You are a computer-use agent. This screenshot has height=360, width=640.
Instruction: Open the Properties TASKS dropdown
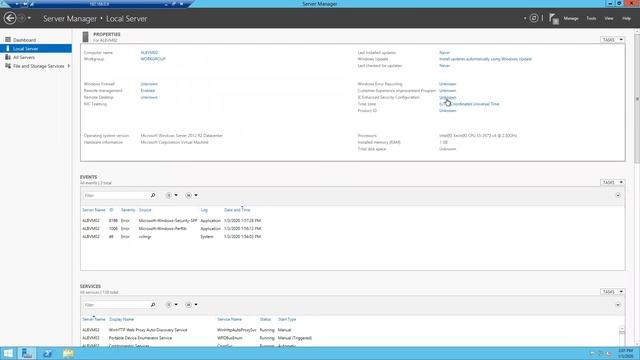pyautogui.click(x=612, y=40)
